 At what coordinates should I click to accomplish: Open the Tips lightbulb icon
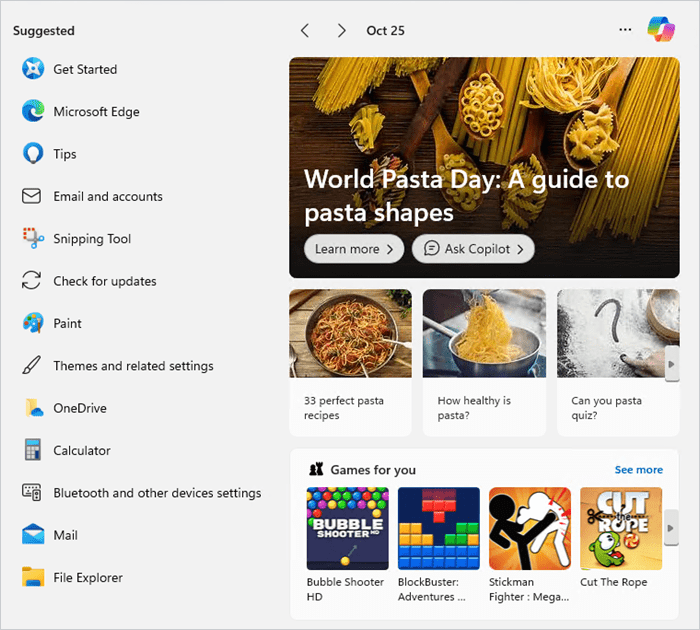(33, 154)
